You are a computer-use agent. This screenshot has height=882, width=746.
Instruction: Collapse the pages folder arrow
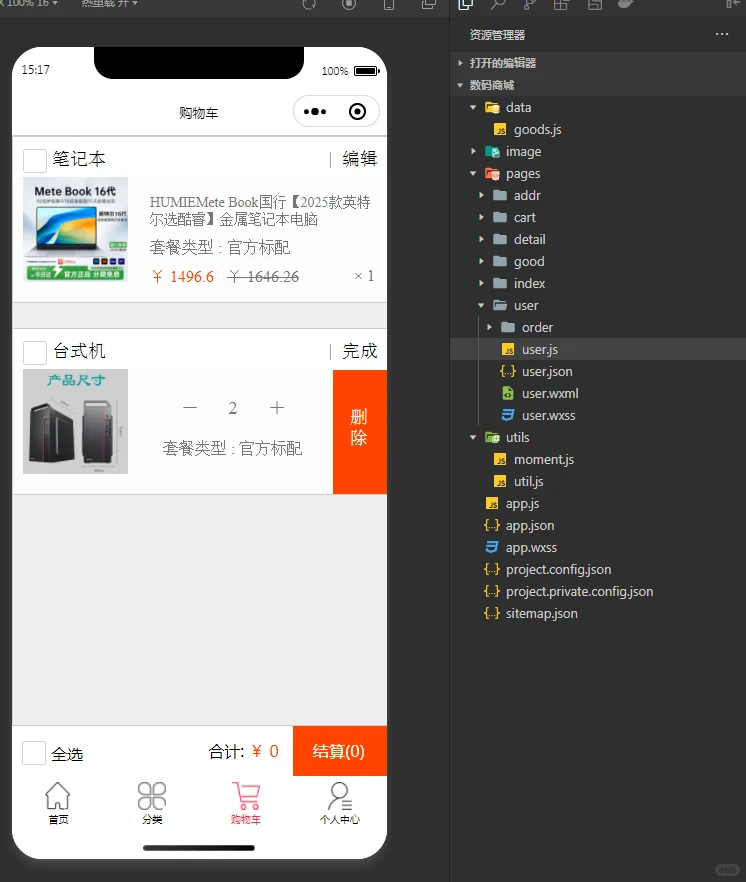point(473,173)
